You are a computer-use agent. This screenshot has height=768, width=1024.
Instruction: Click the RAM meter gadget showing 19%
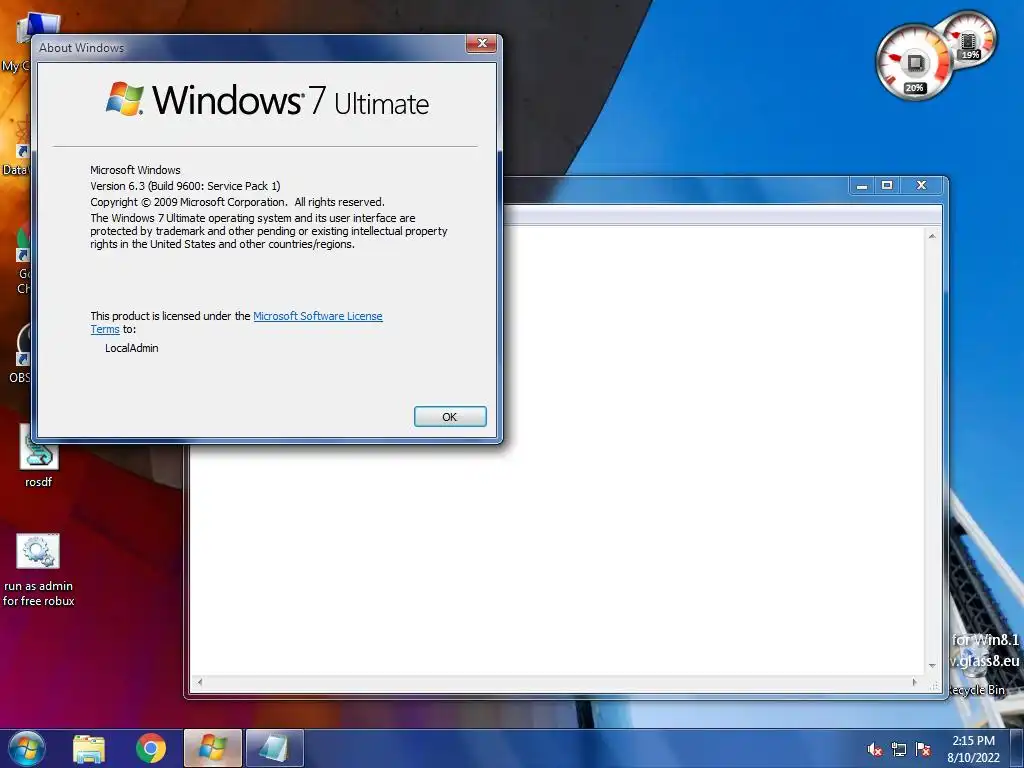pos(970,39)
